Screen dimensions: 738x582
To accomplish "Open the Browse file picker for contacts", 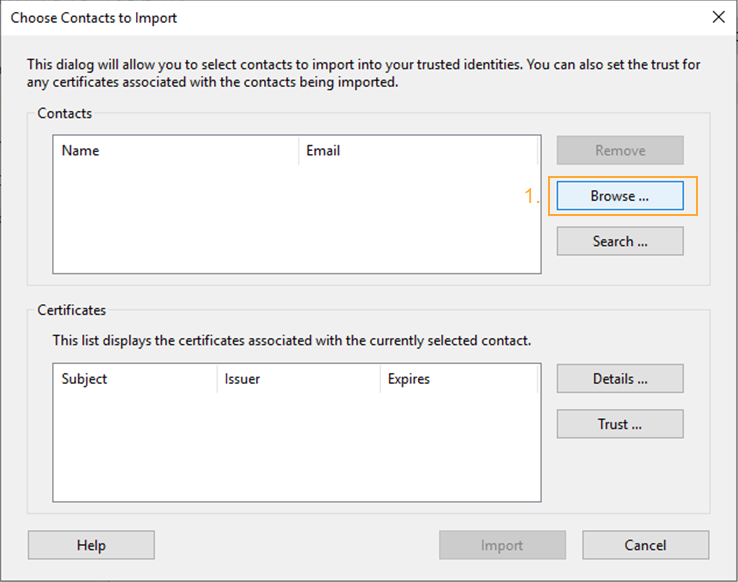I will [x=620, y=196].
